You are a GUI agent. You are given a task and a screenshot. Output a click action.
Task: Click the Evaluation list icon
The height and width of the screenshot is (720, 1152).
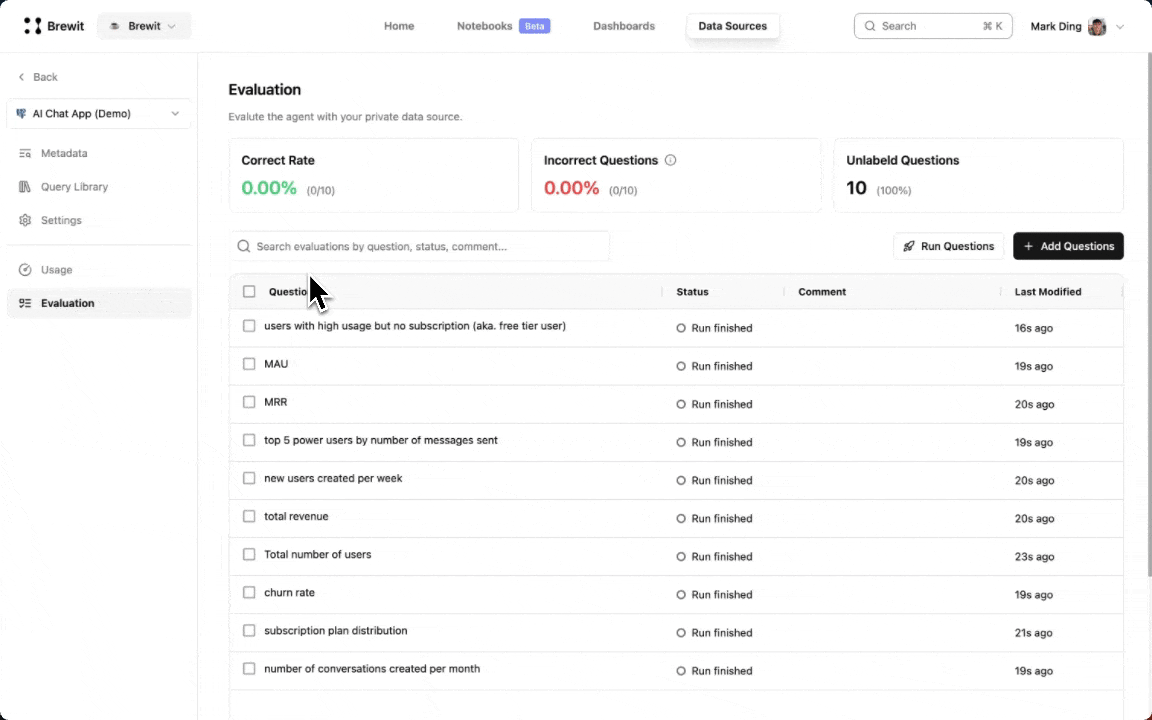click(x=25, y=303)
